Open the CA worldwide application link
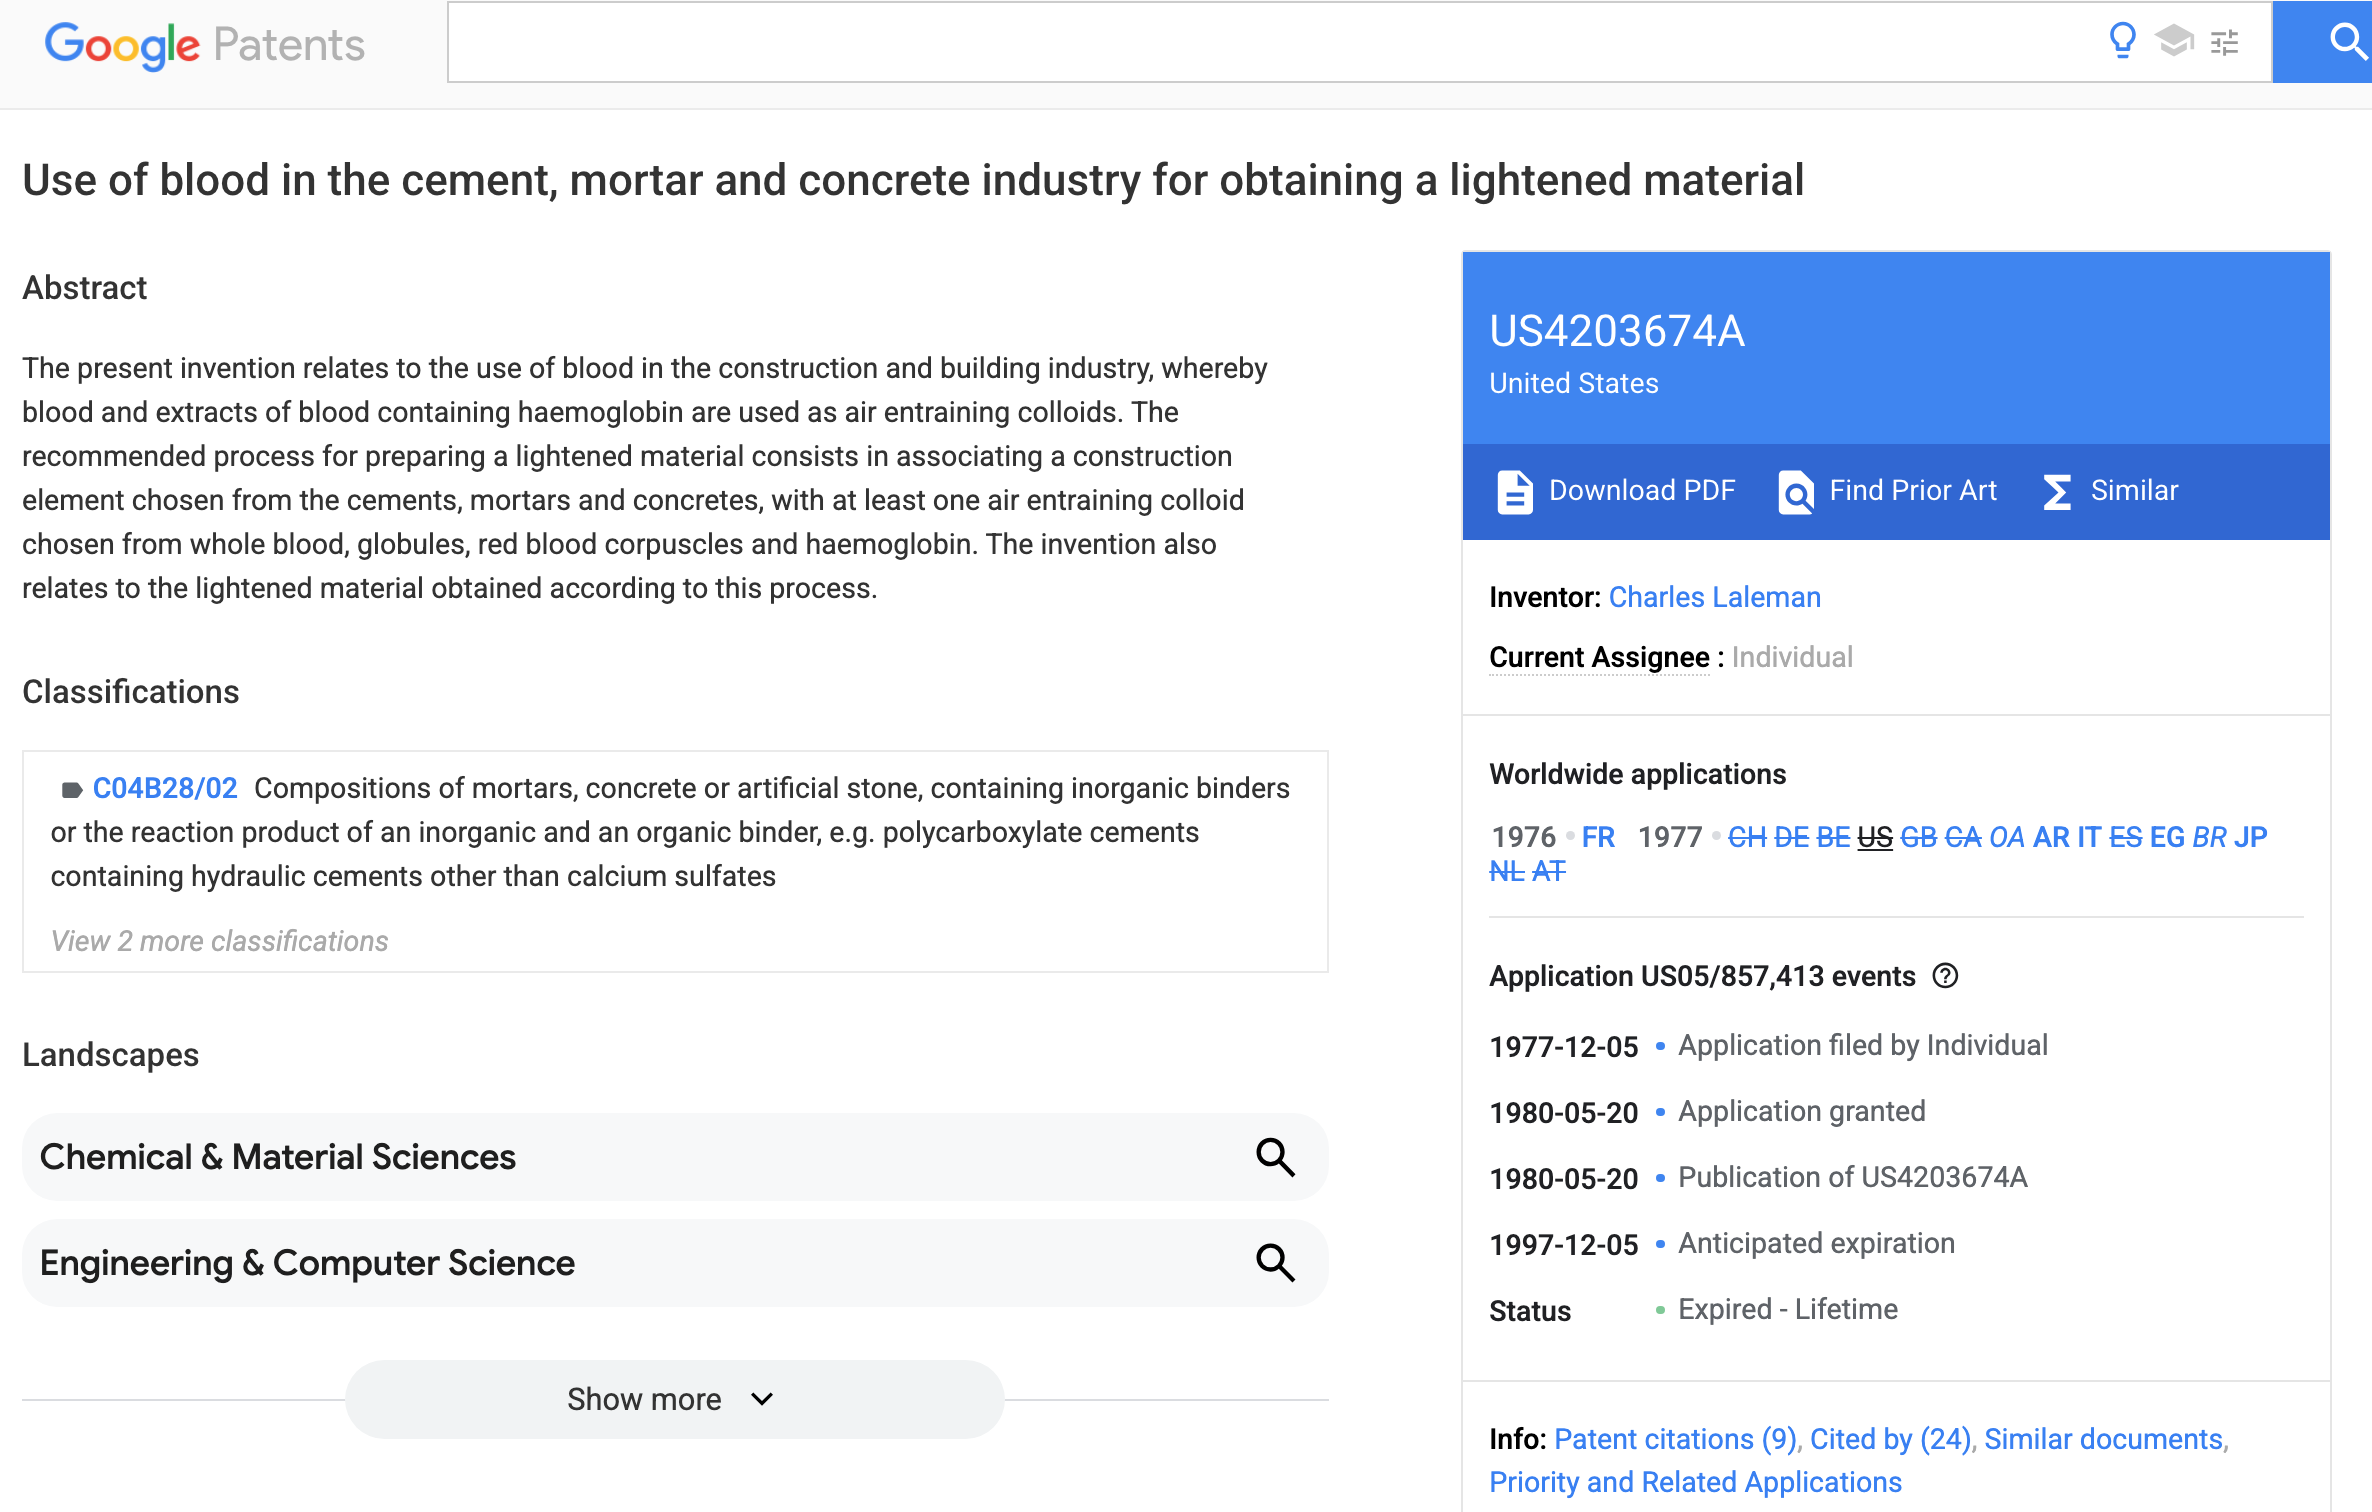The width and height of the screenshot is (2372, 1512). [1963, 837]
